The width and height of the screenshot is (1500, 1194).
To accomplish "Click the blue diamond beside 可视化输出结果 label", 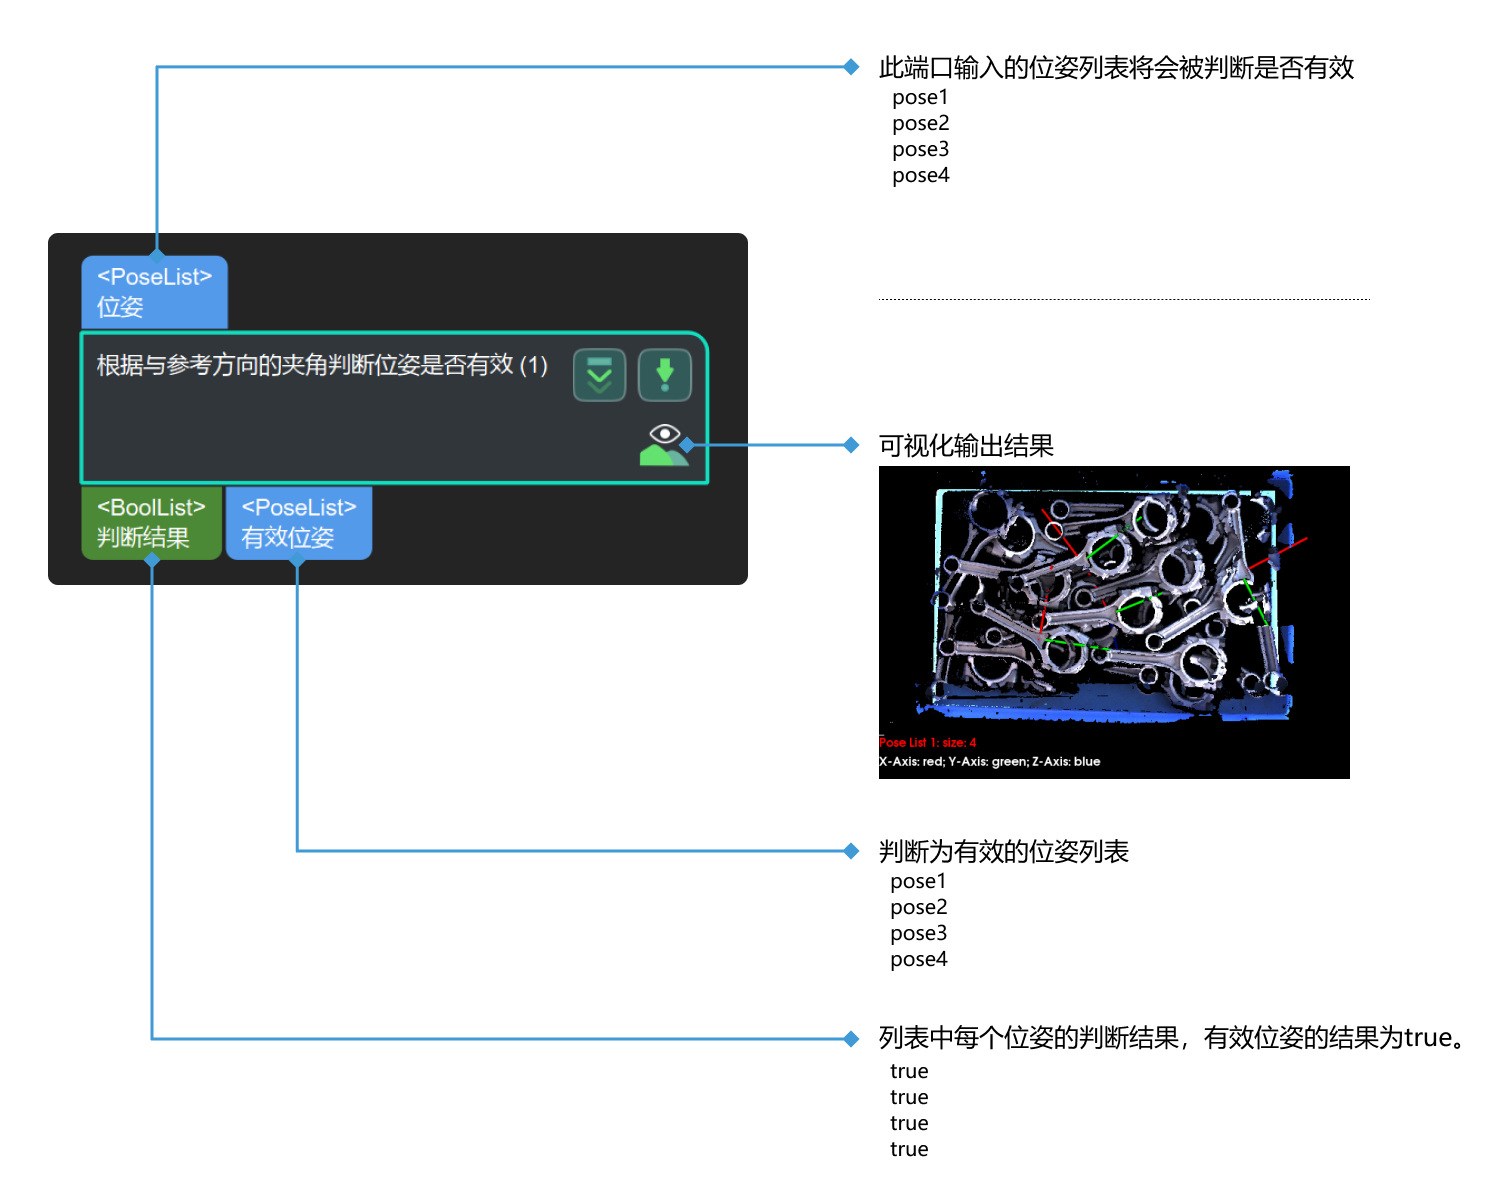I will [x=851, y=446].
